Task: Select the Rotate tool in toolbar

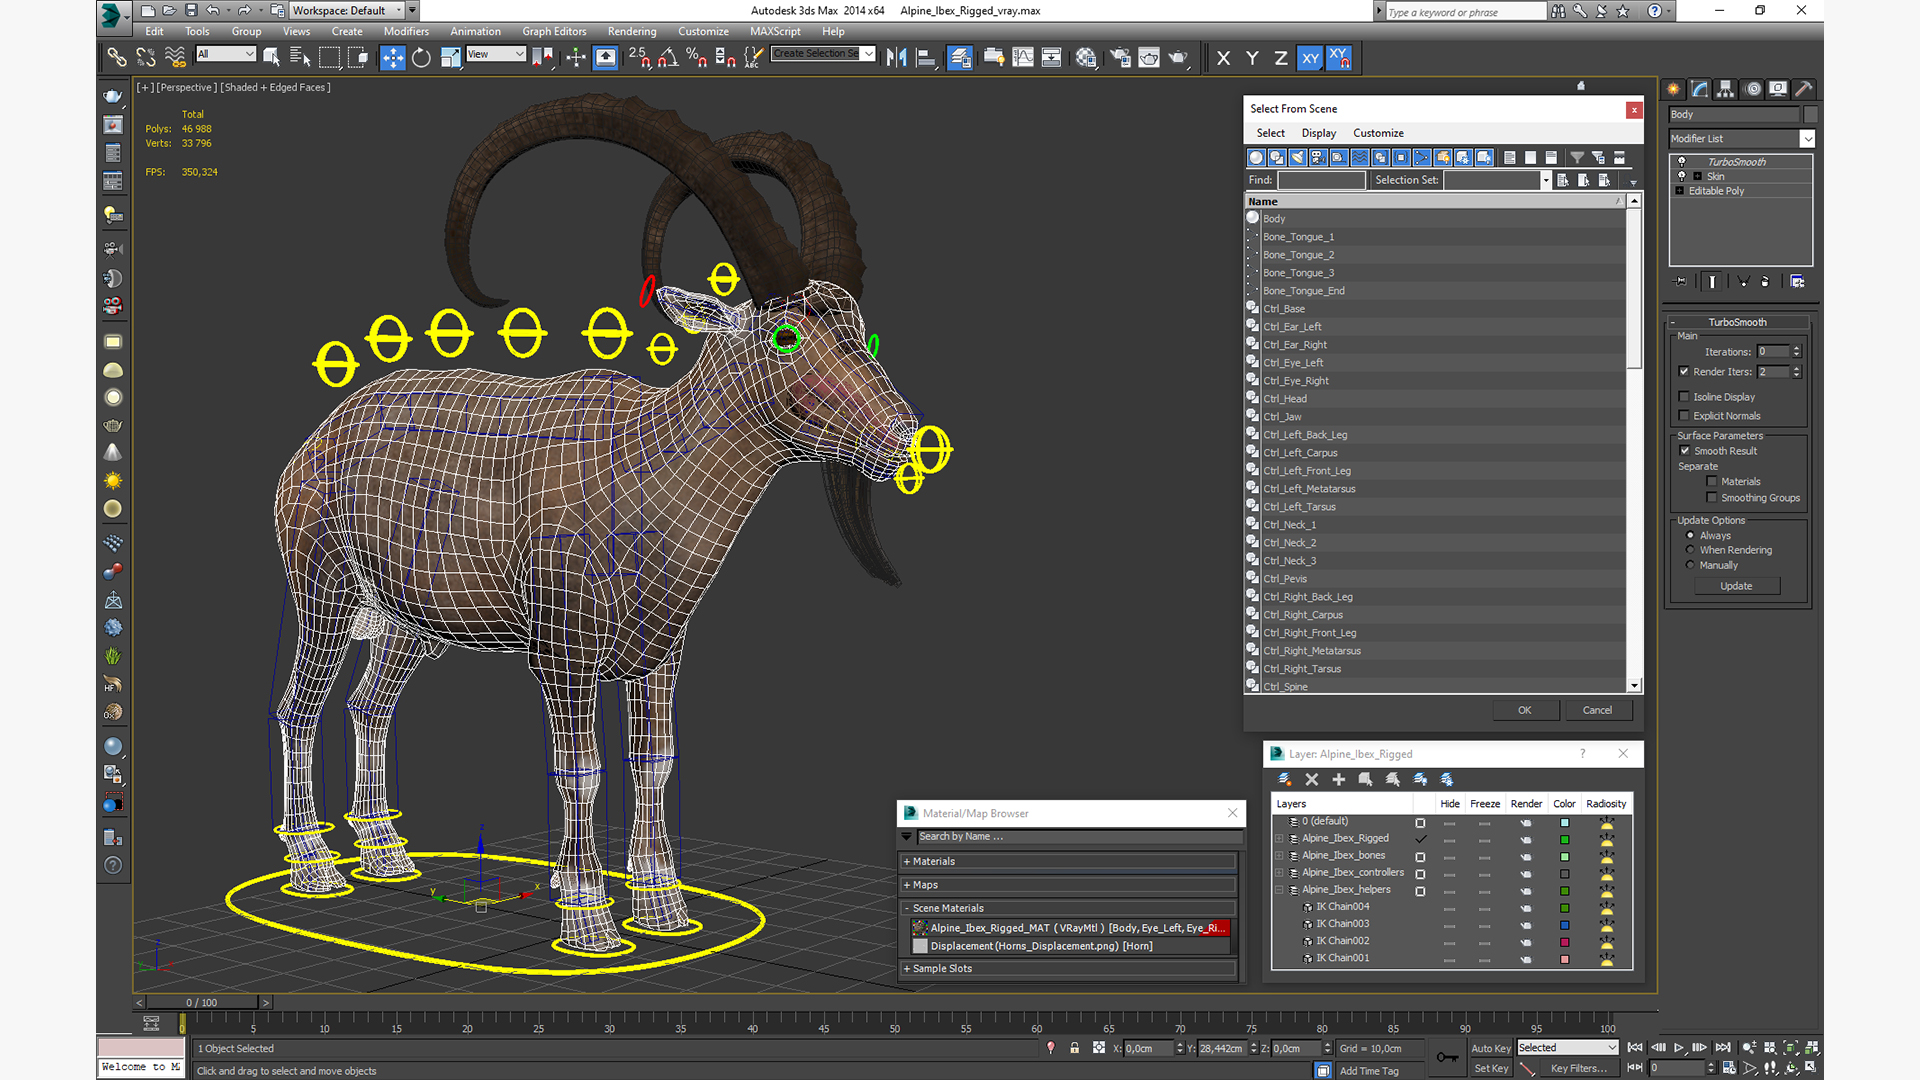Action: pos(421,58)
